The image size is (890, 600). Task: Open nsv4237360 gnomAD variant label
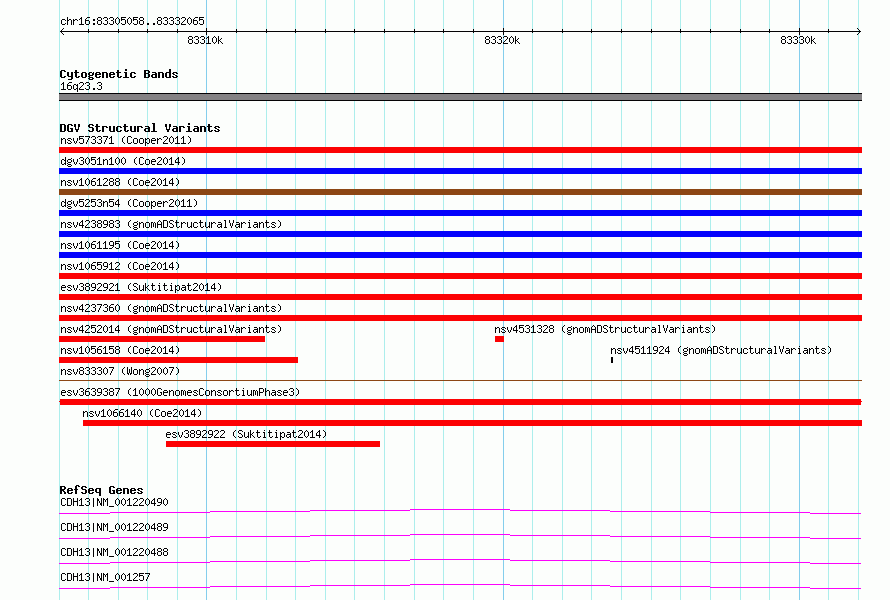pos(171,308)
